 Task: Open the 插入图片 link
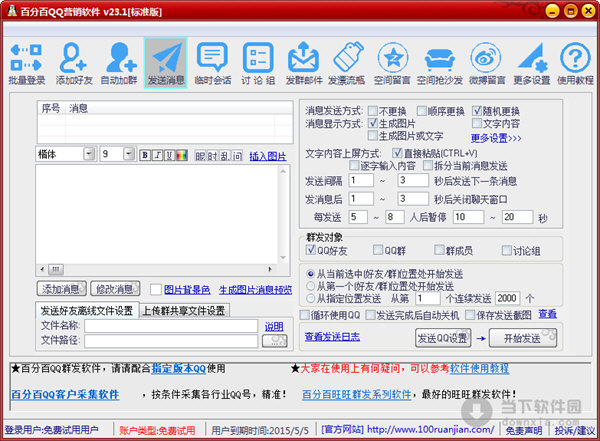pyautogui.click(x=268, y=156)
